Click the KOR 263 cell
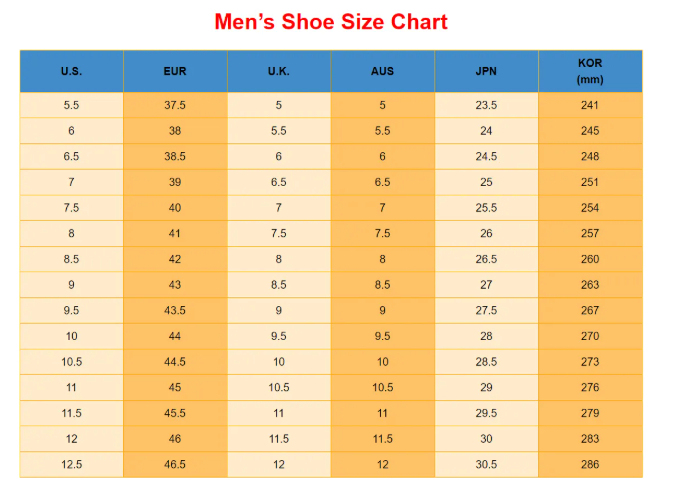Screen dimensions: 676x486 click(590, 284)
